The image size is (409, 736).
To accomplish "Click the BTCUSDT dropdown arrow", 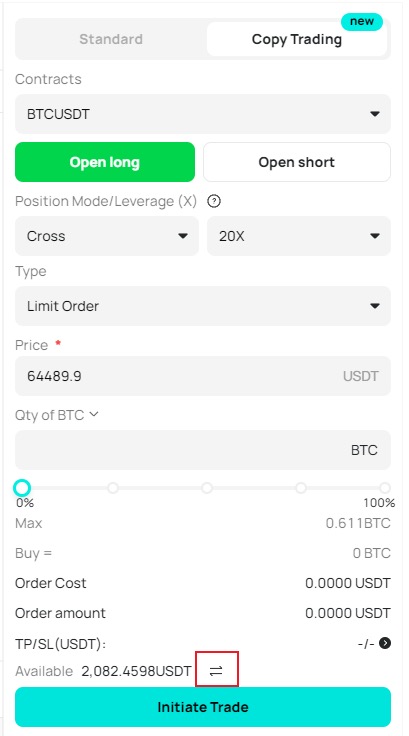I will tap(375, 114).
